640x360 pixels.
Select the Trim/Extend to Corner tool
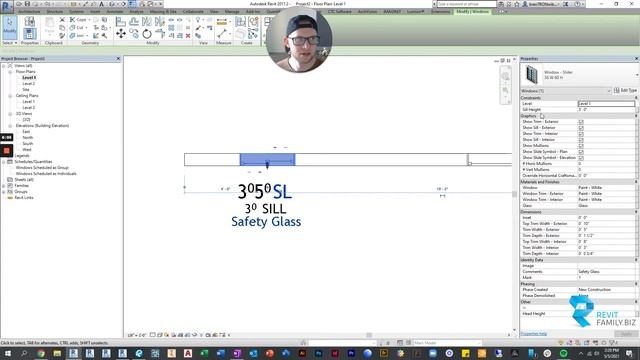tap(160, 34)
